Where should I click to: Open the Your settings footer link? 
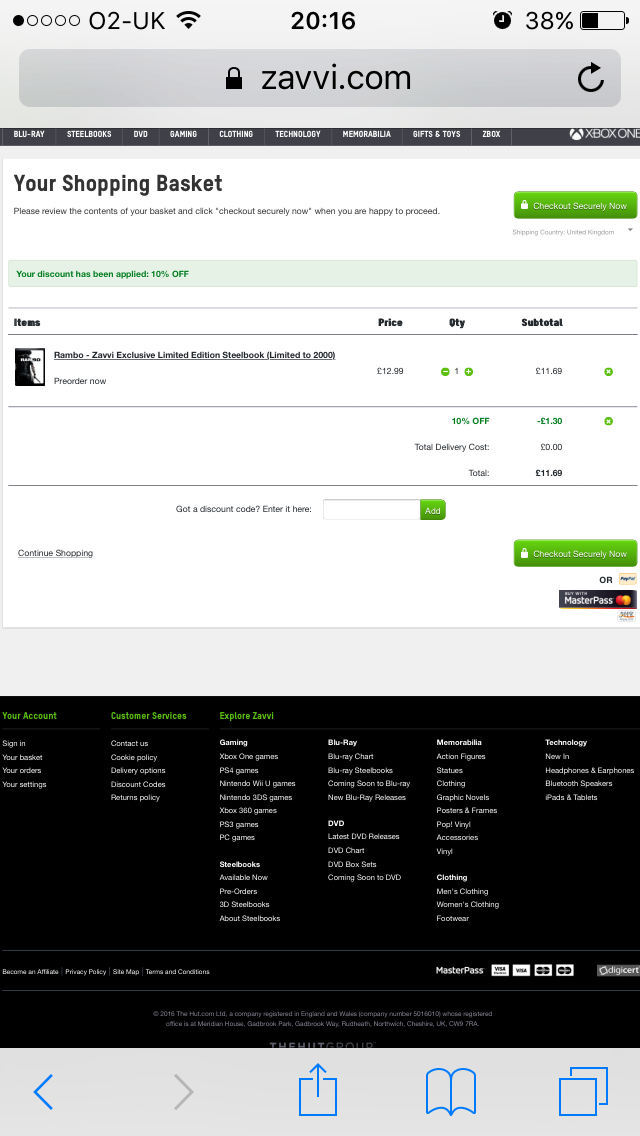[24, 785]
